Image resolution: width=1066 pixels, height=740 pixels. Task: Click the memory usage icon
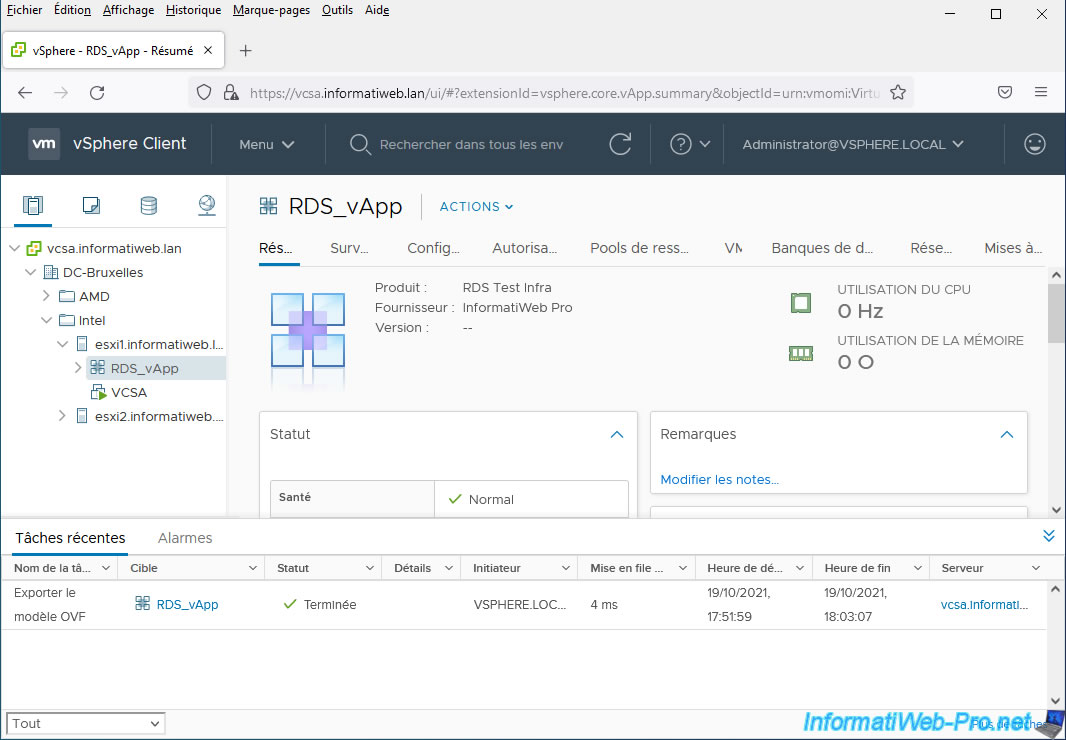pos(801,354)
